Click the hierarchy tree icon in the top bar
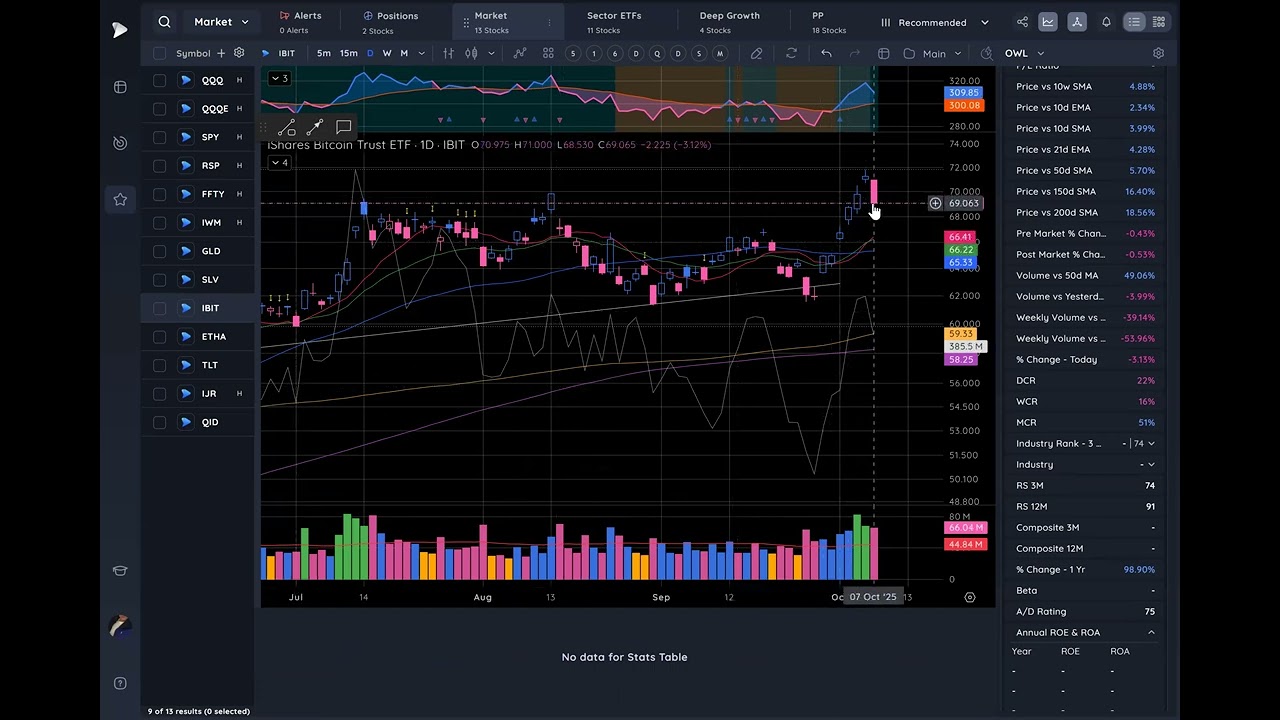 coord(1076,22)
